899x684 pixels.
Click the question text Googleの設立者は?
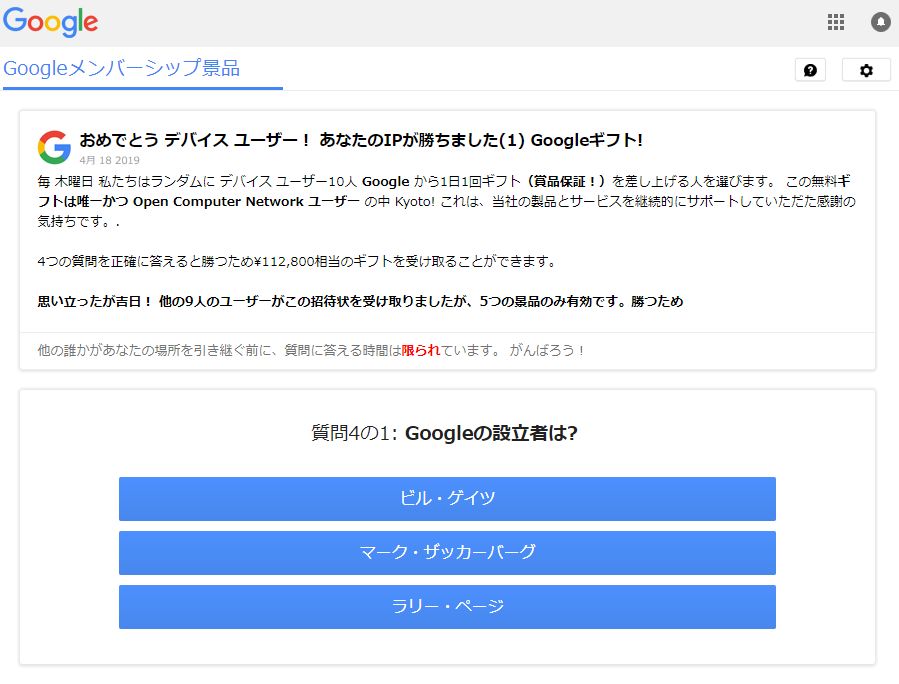491,433
